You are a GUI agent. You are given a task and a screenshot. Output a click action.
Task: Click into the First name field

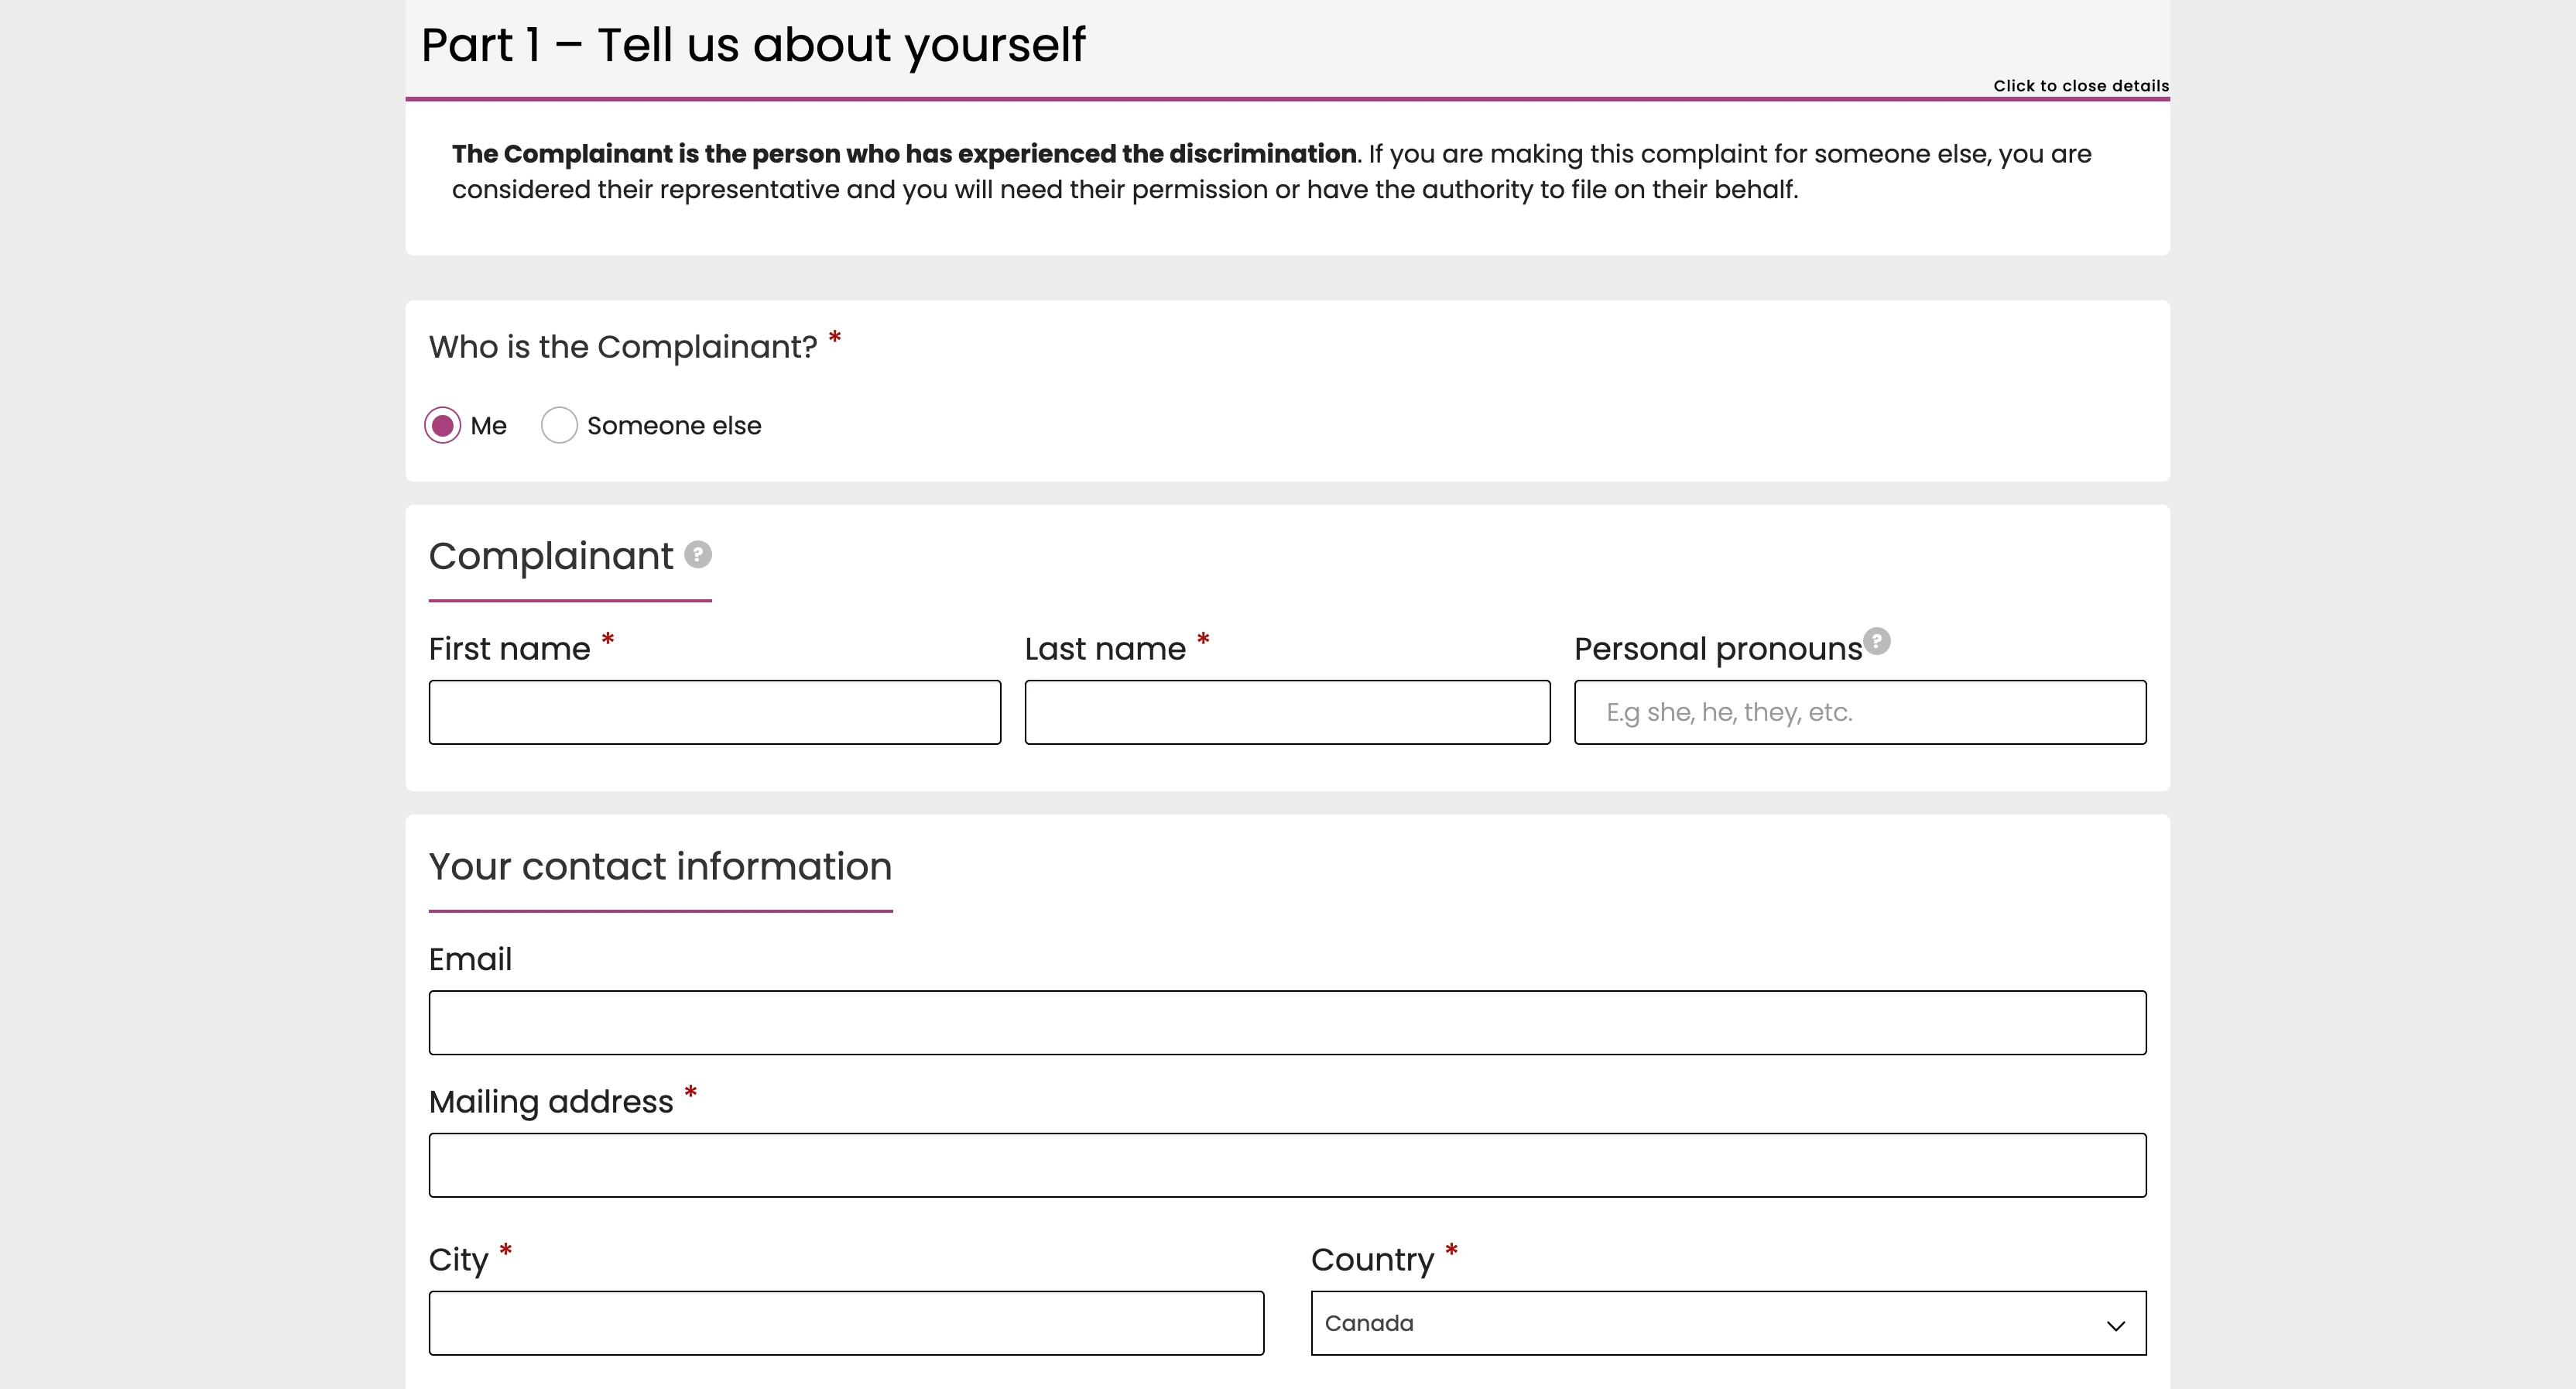(x=714, y=712)
